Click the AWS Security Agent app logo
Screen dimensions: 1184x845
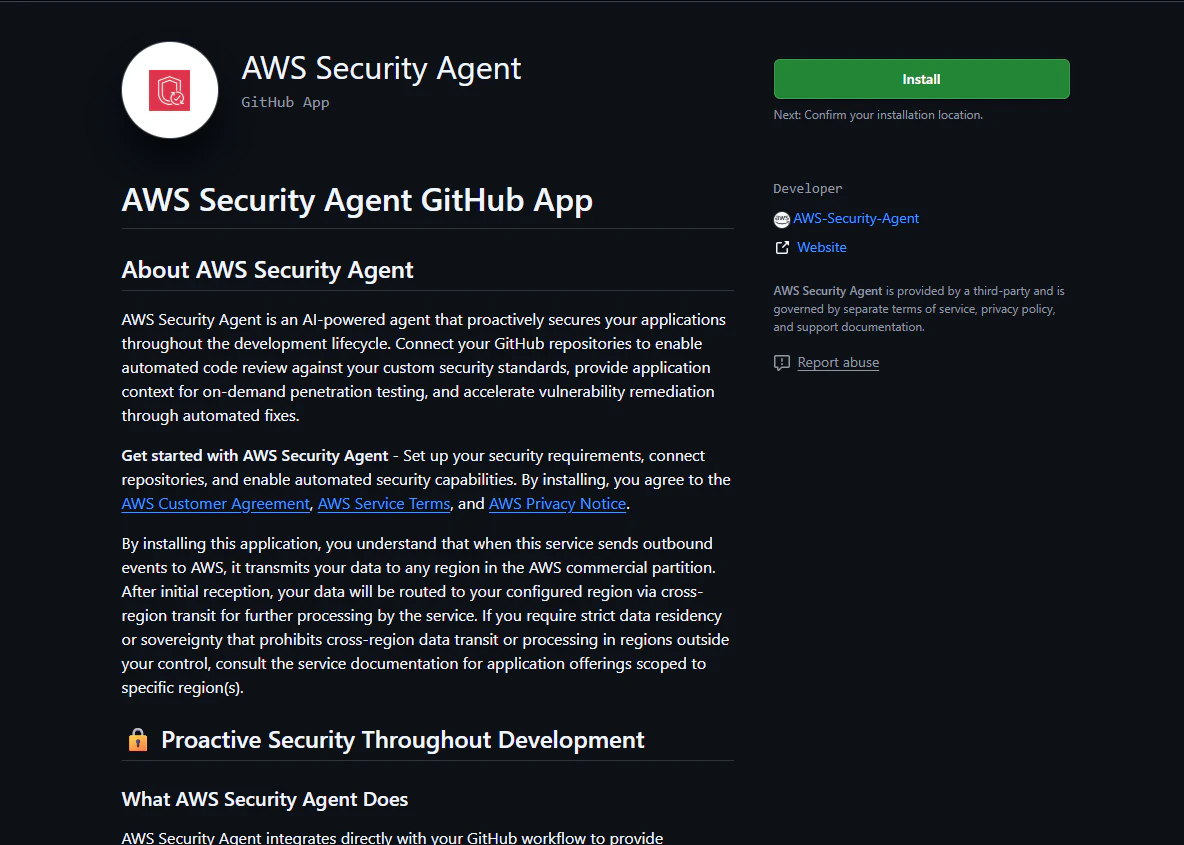click(x=170, y=90)
